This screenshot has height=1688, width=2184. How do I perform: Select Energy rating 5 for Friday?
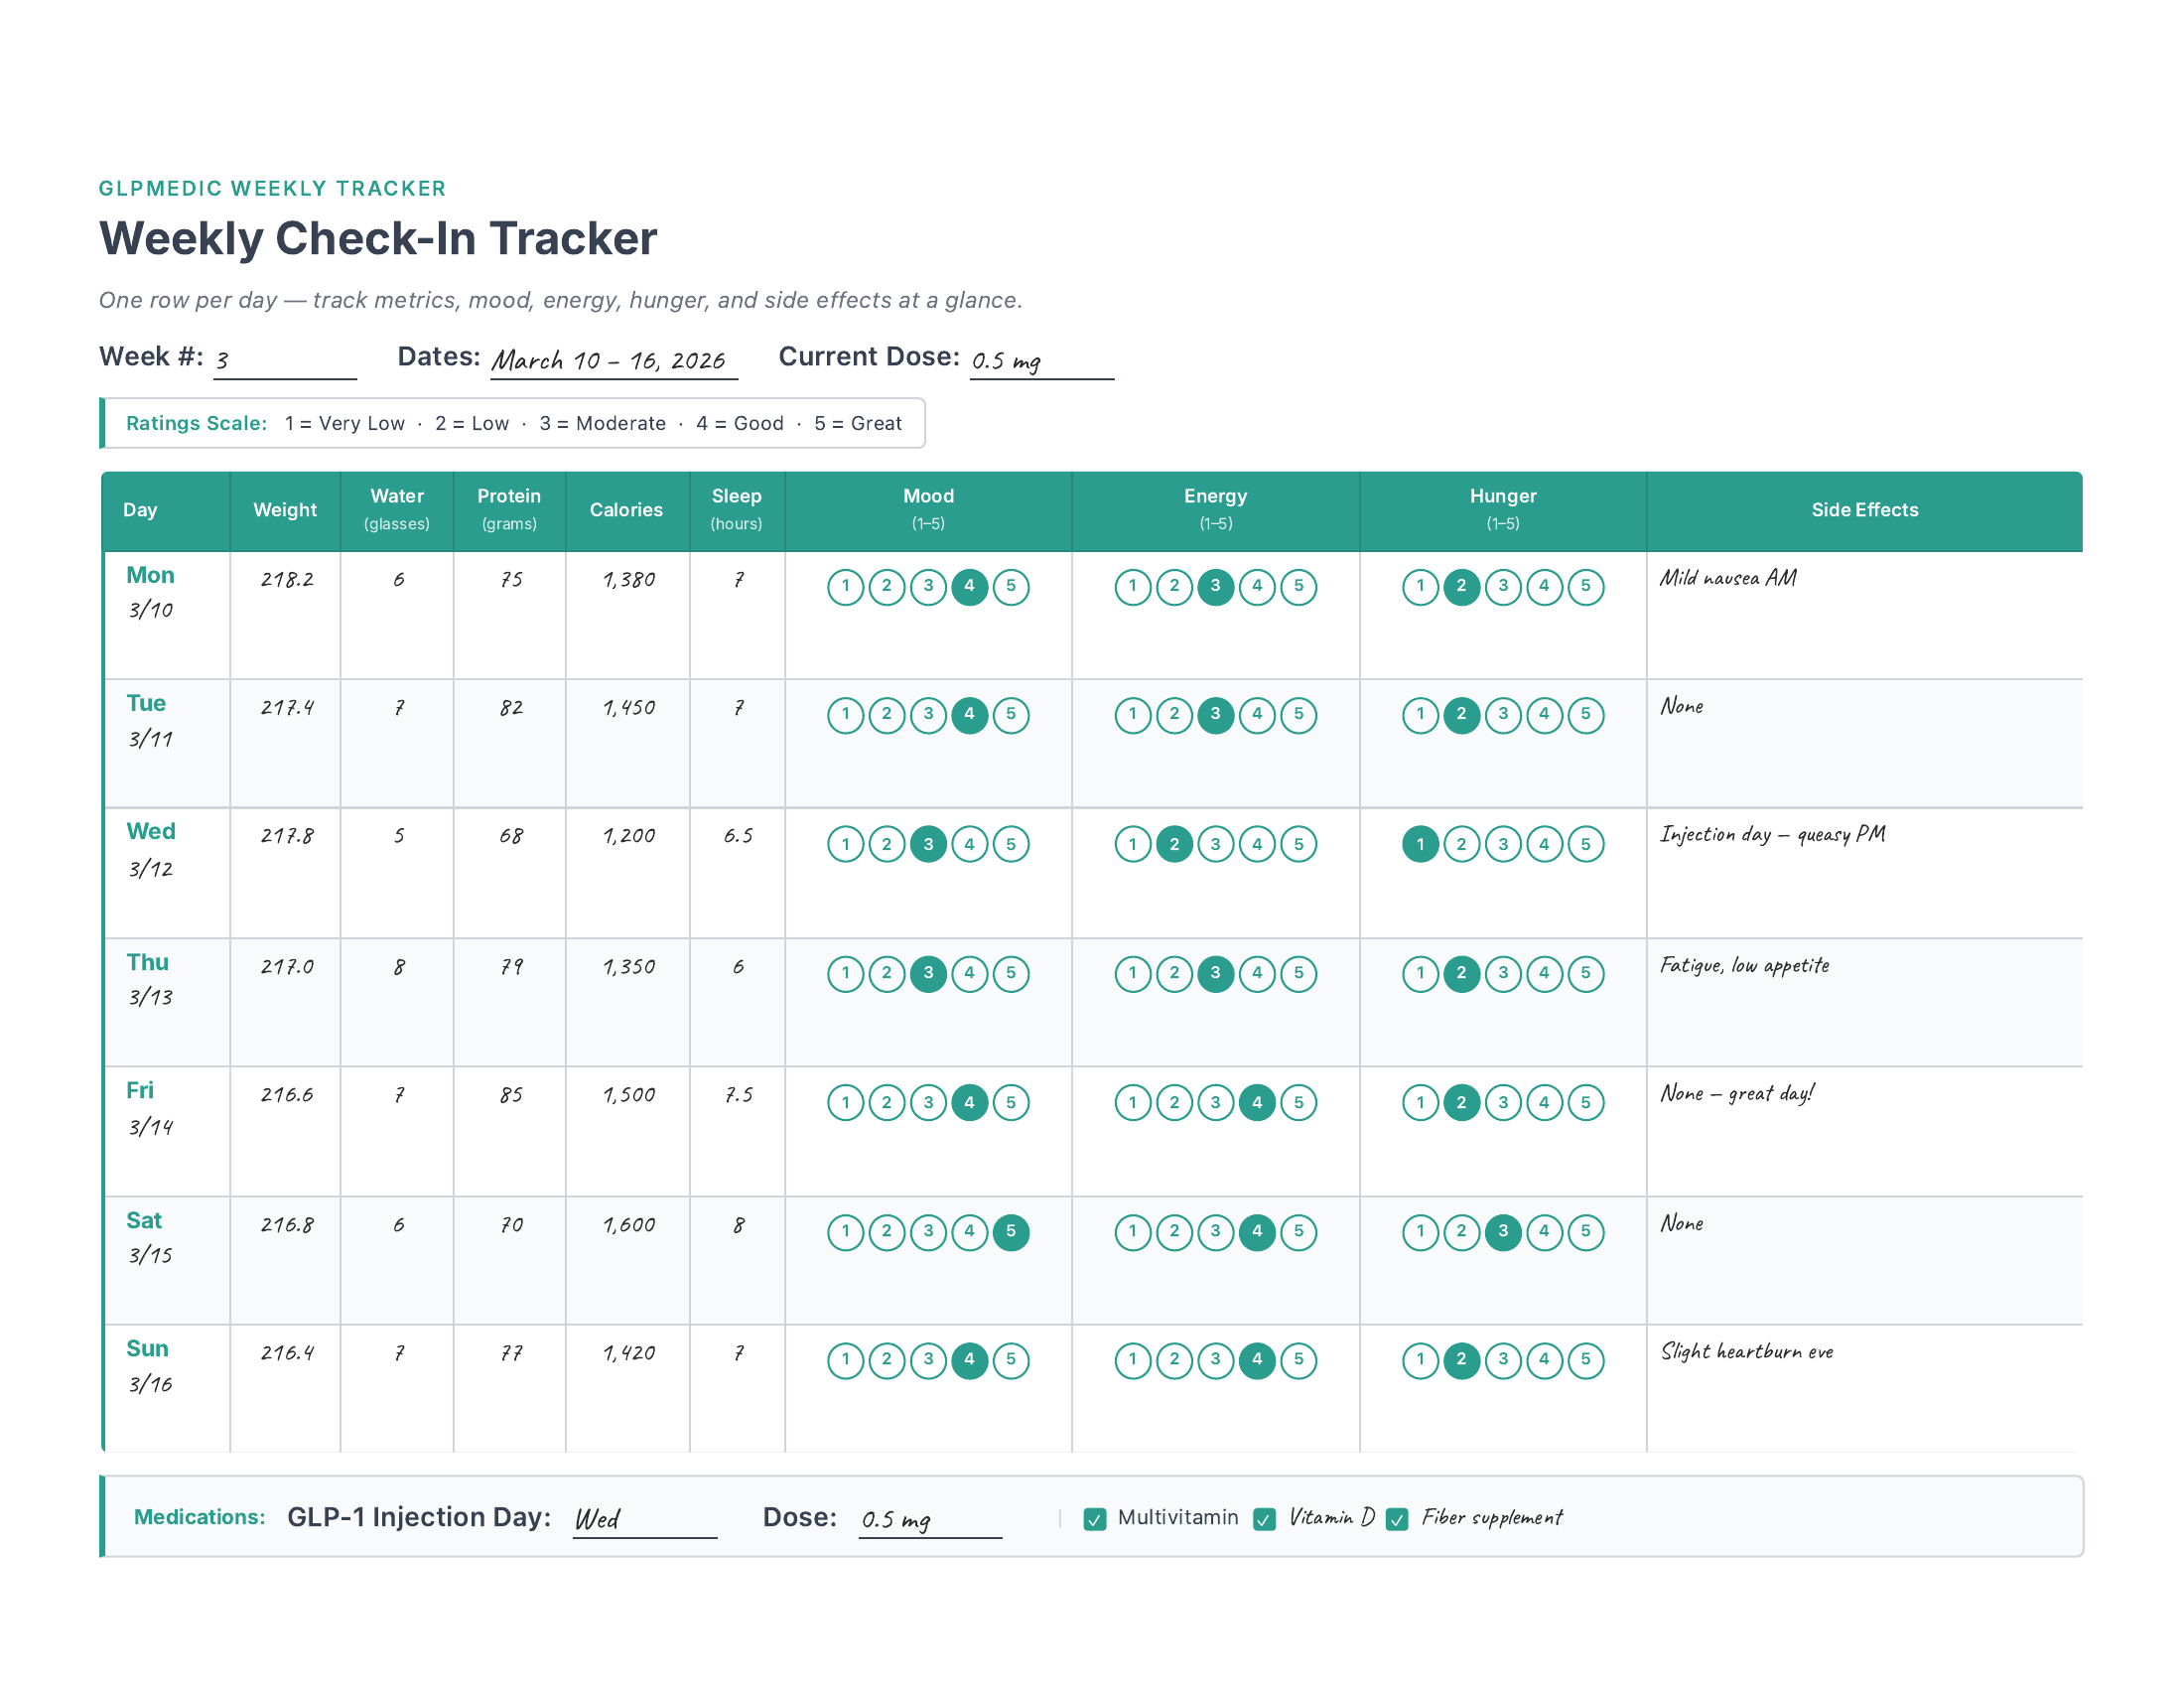click(1298, 1102)
